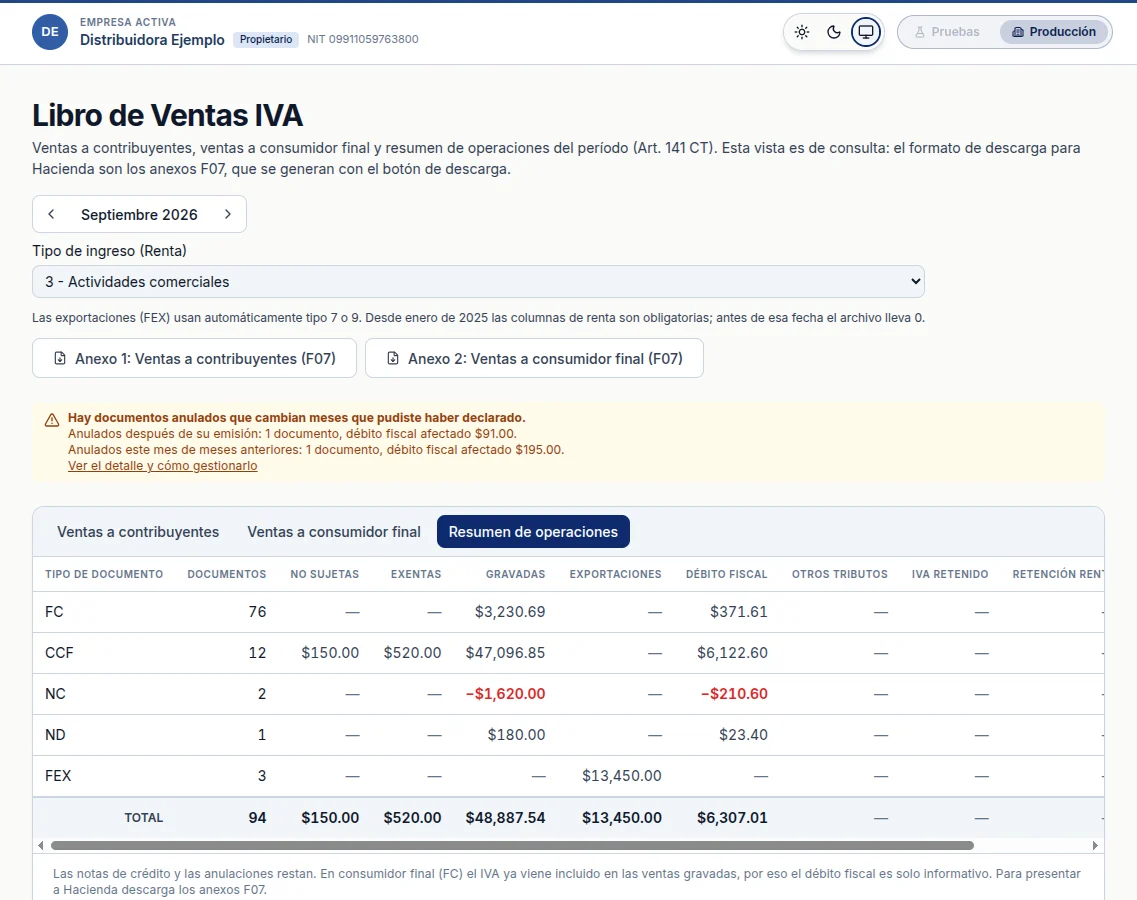Click FC débito fiscal $371.61
The height and width of the screenshot is (900, 1137).
(x=739, y=611)
